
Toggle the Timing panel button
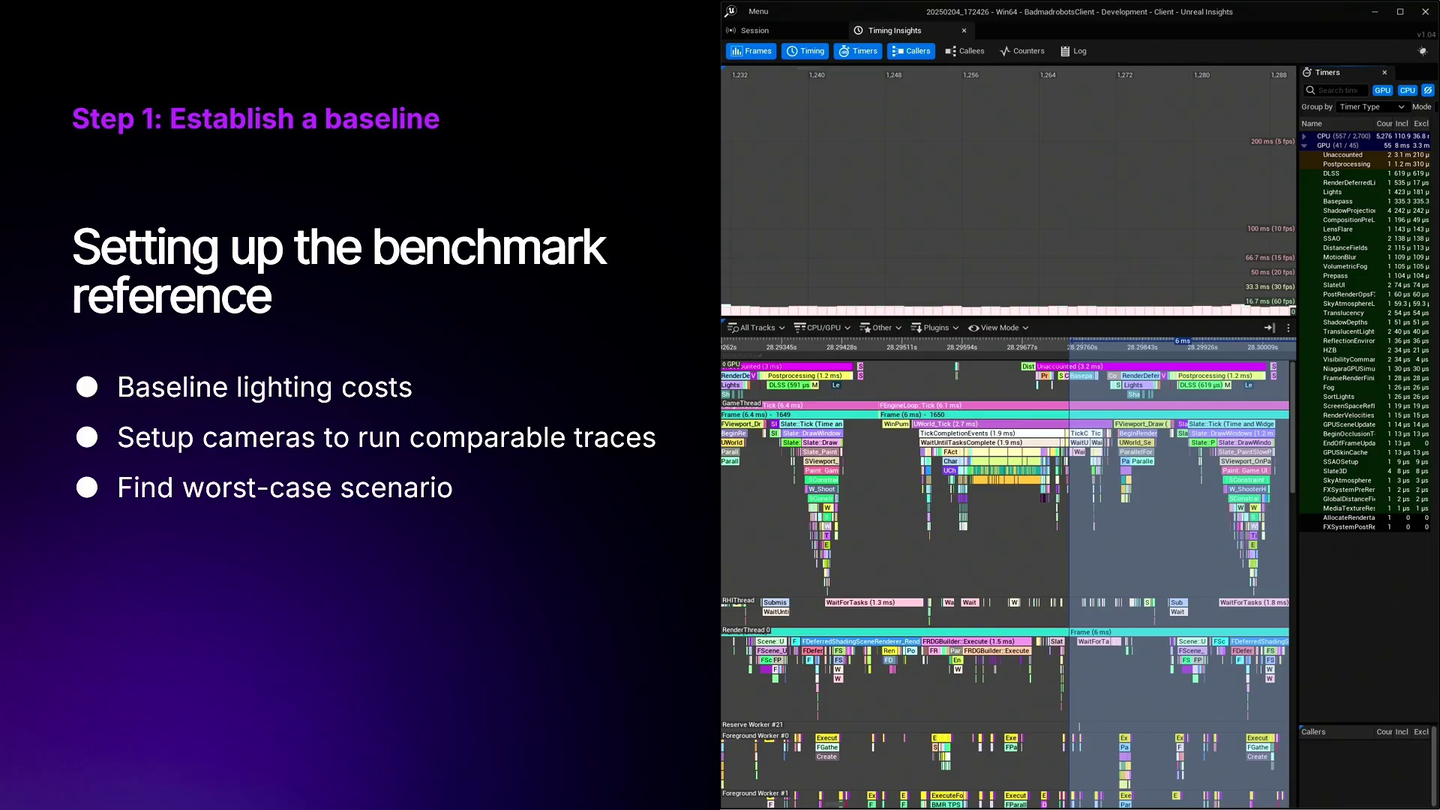[x=805, y=51]
